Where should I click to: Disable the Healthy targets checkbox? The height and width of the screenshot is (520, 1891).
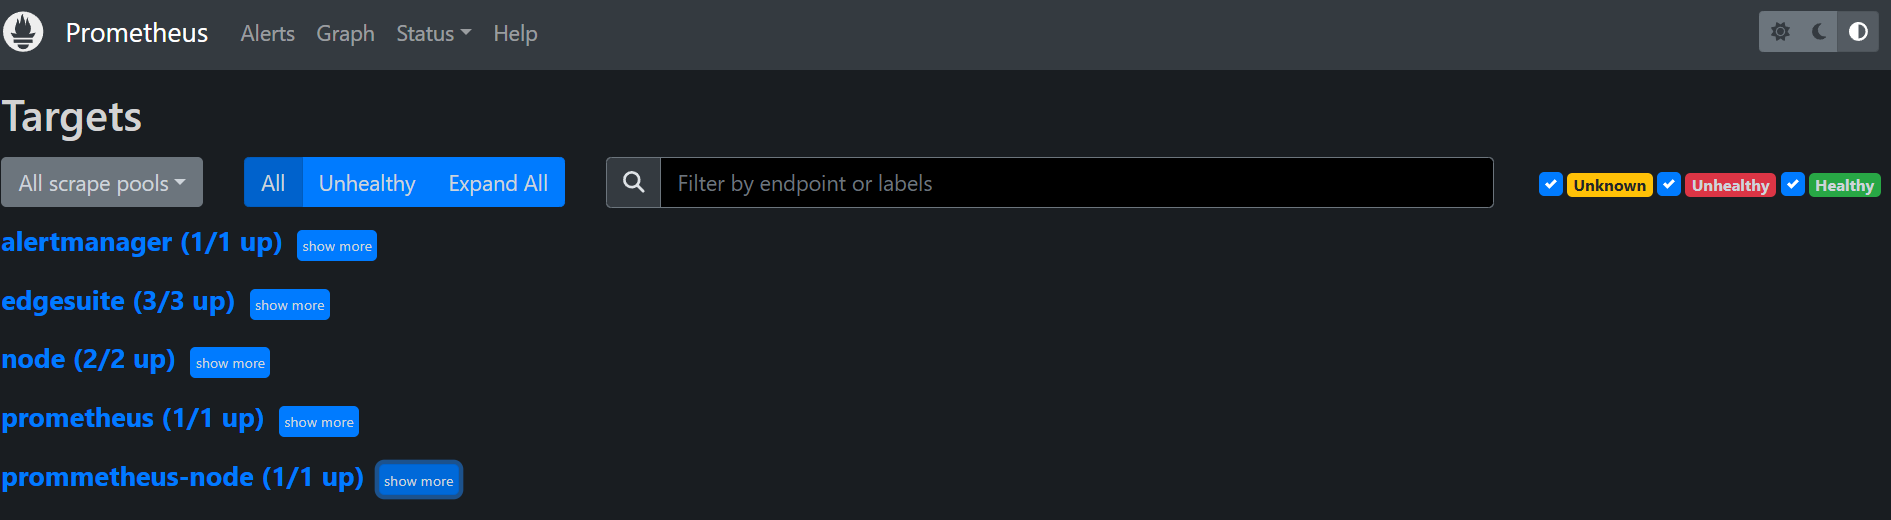[1793, 185]
